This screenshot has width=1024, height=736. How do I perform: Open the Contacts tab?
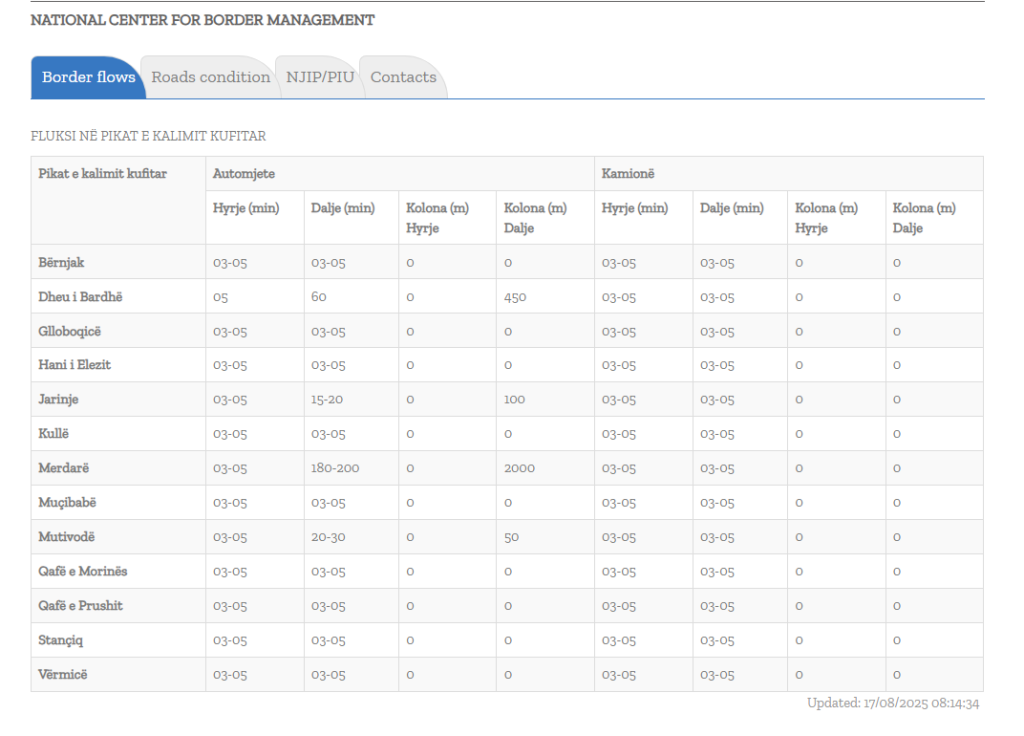(403, 77)
